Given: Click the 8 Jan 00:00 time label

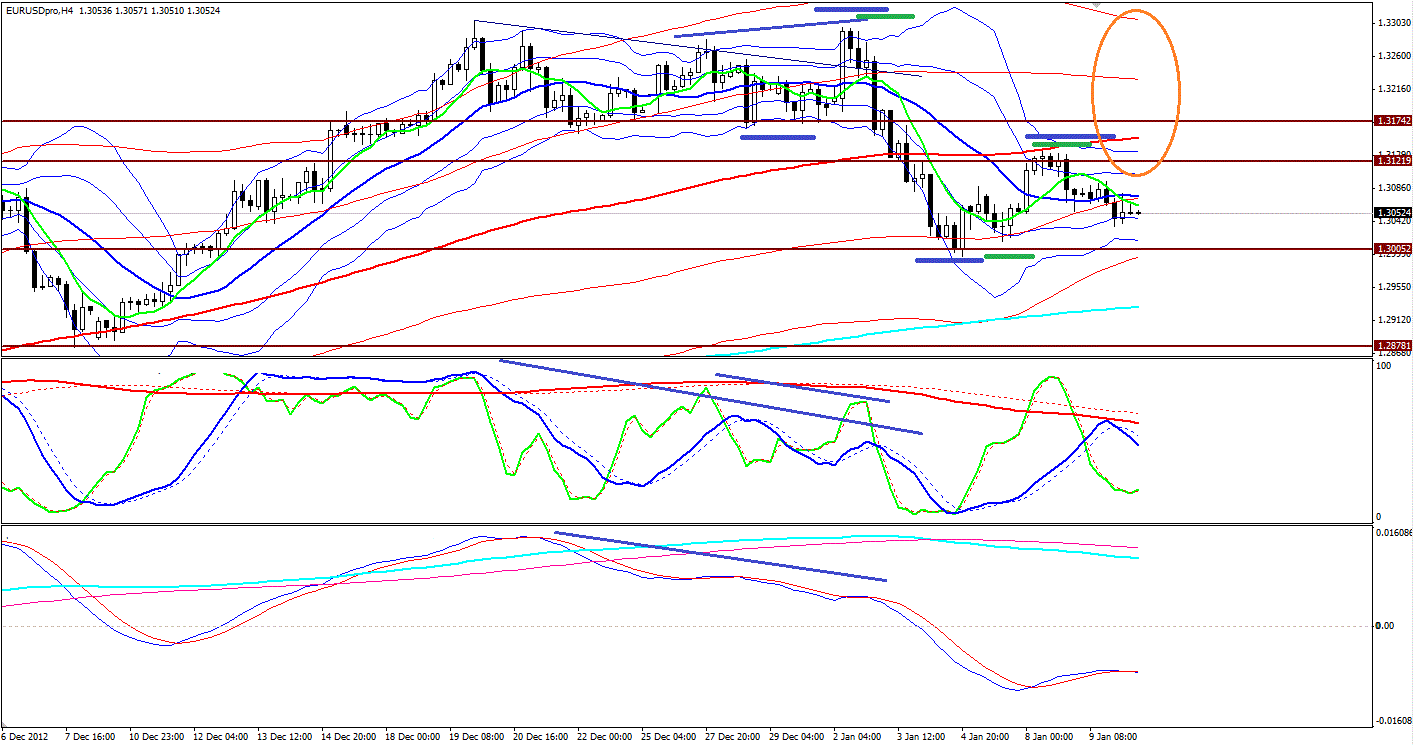Looking at the screenshot, I should coord(1050,736).
